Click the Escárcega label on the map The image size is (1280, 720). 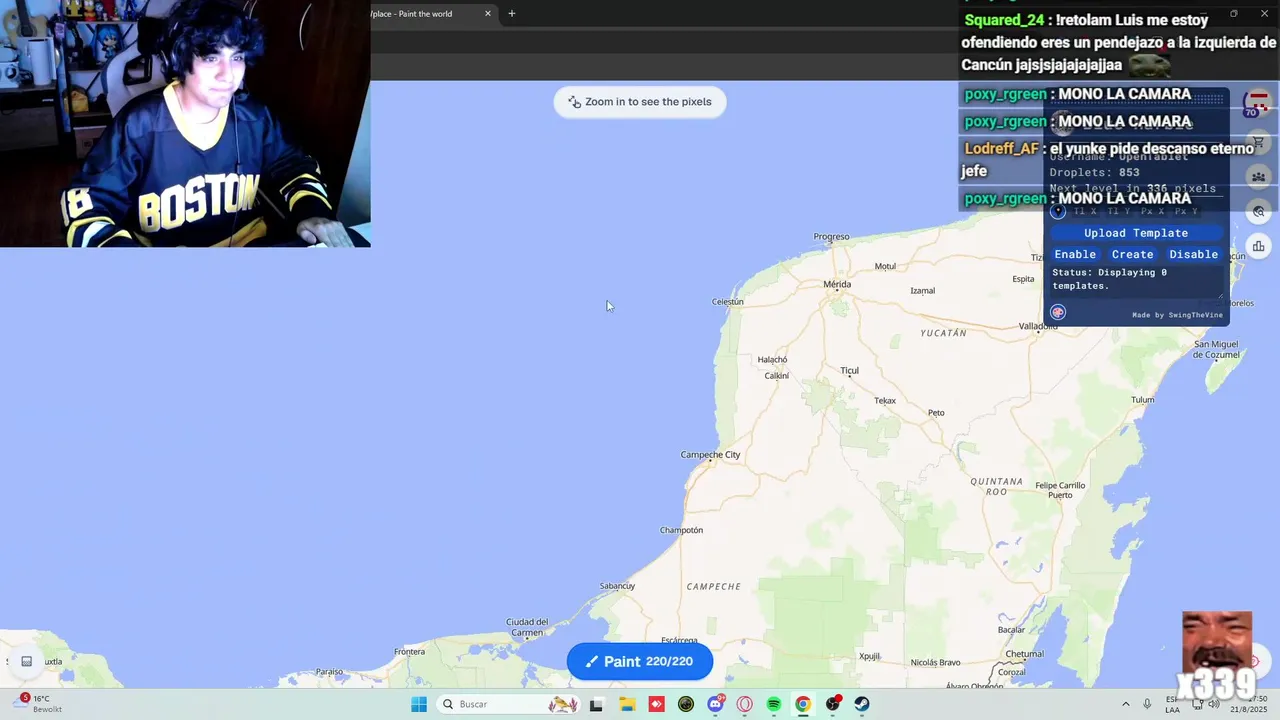click(x=679, y=640)
